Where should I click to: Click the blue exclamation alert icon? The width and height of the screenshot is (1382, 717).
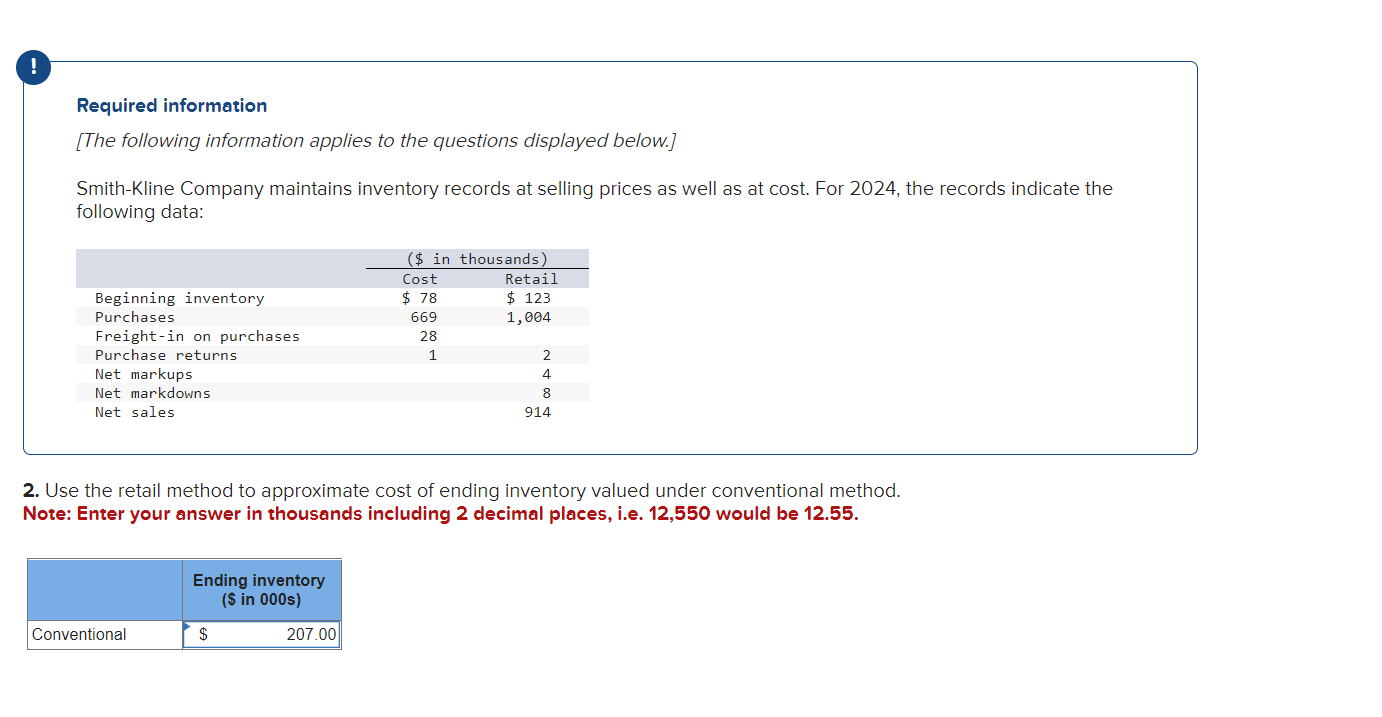(33, 68)
